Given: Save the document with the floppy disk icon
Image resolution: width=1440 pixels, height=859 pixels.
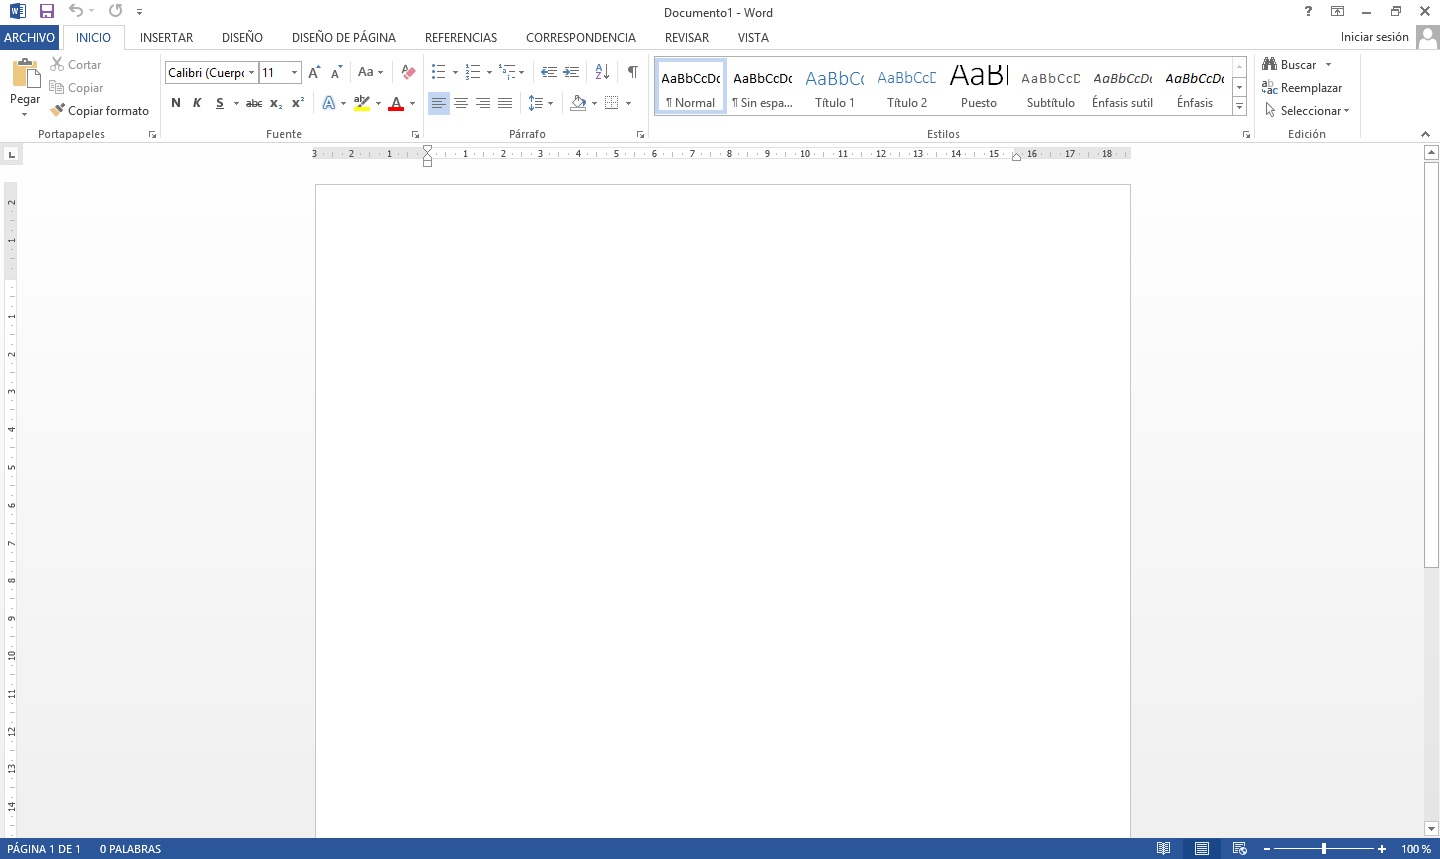Looking at the screenshot, I should coord(46,11).
